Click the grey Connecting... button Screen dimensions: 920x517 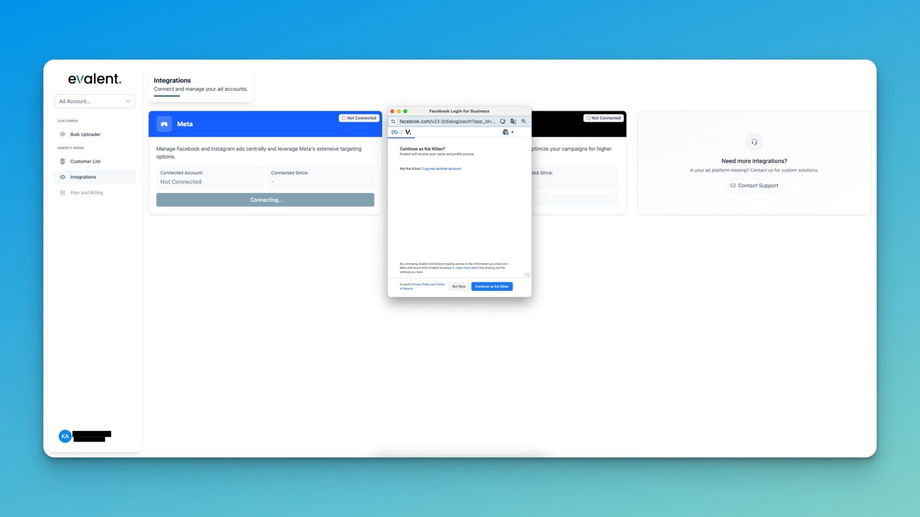pos(265,200)
